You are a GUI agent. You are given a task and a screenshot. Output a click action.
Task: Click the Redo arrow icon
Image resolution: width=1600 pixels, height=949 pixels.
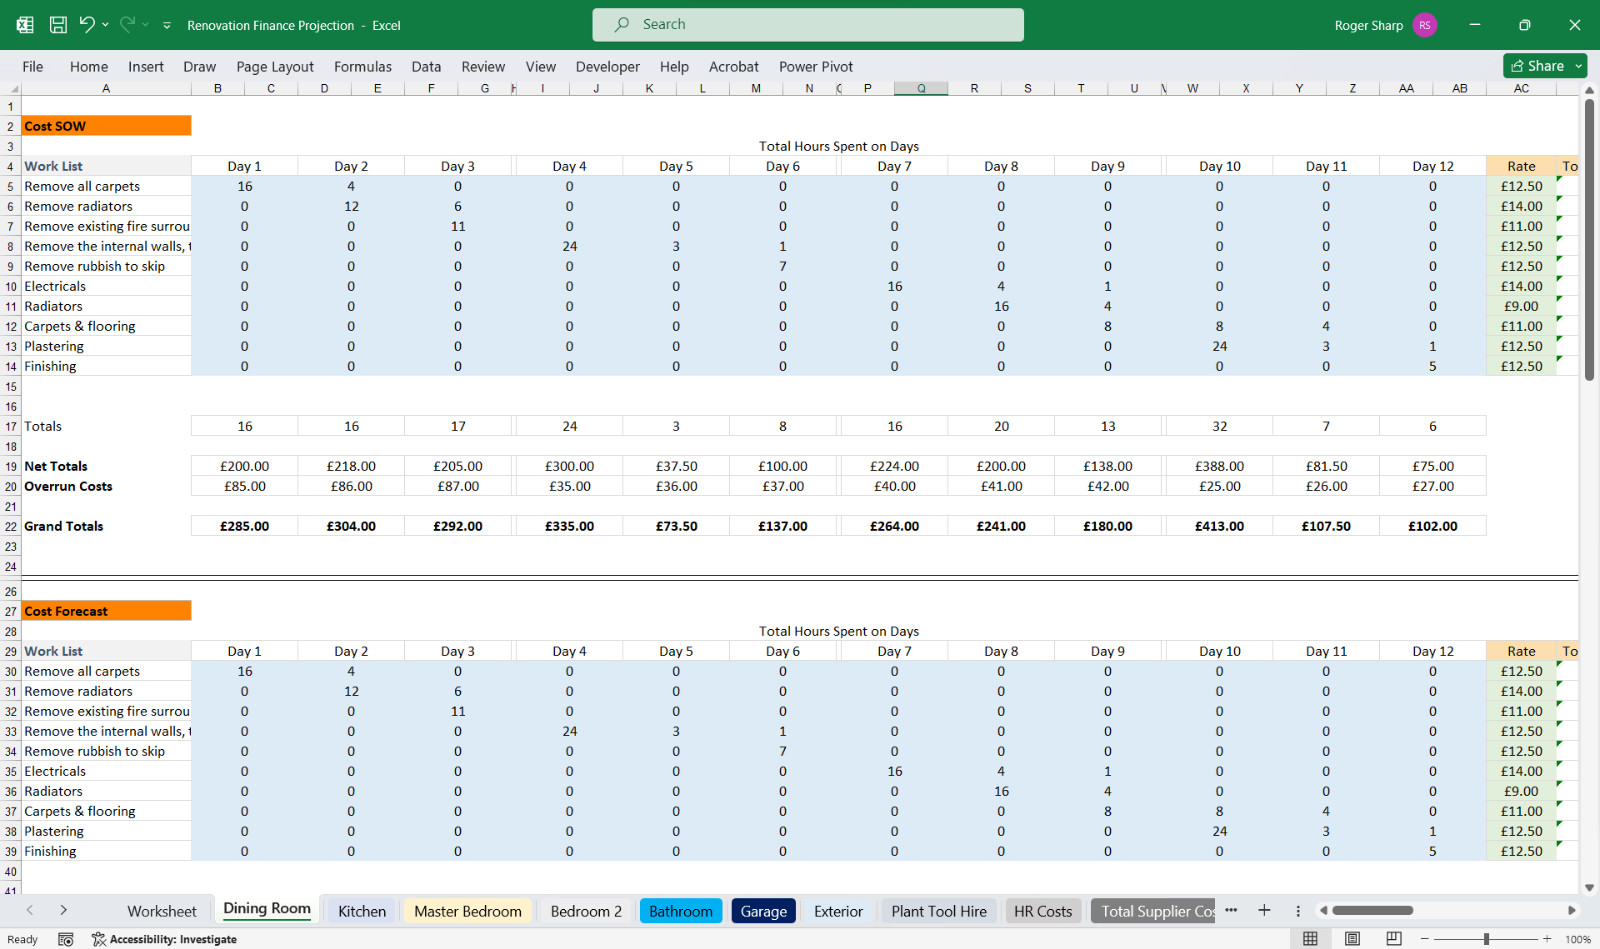click(127, 25)
